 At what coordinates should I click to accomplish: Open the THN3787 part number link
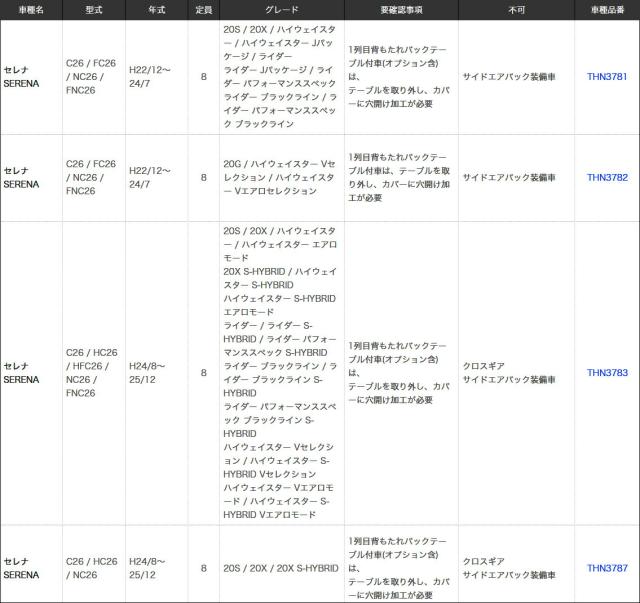pyautogui.click(x=607, y=568)
